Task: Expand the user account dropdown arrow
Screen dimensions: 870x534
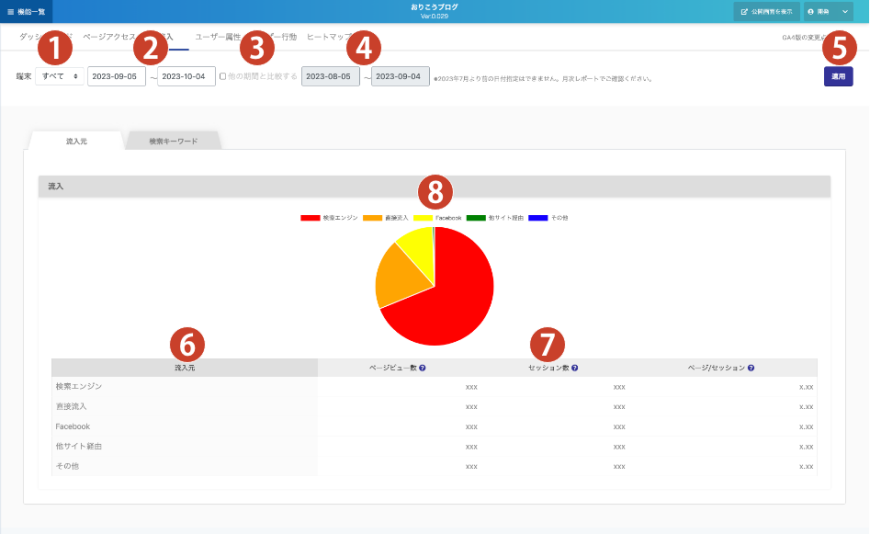Action: click(845, 12)
